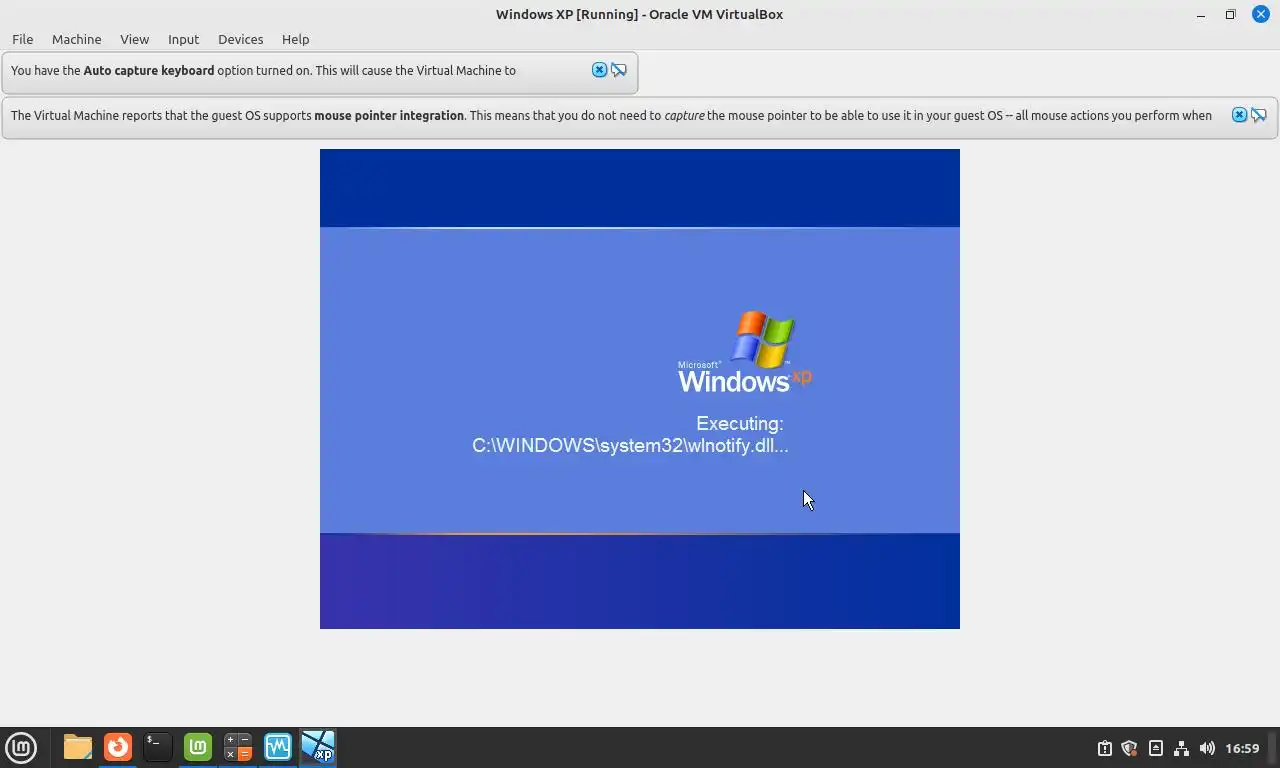Image resolution: width=1280 pixels, height=768 pixels.
Task: Open the network connections tray icon
Action: click(1181, 748)
